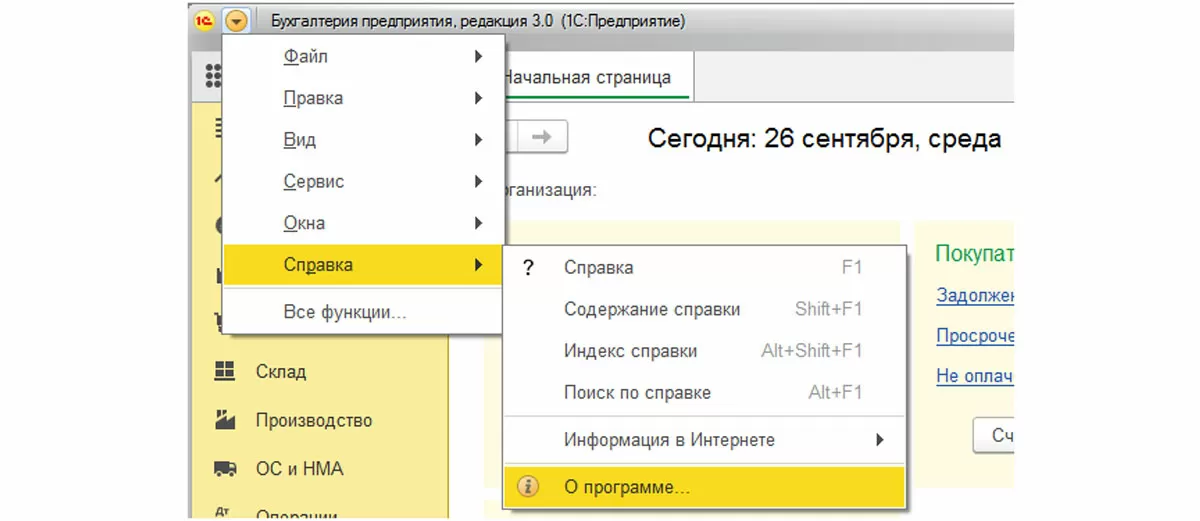Open the main menu round arrow button

[x=236, y=20]
